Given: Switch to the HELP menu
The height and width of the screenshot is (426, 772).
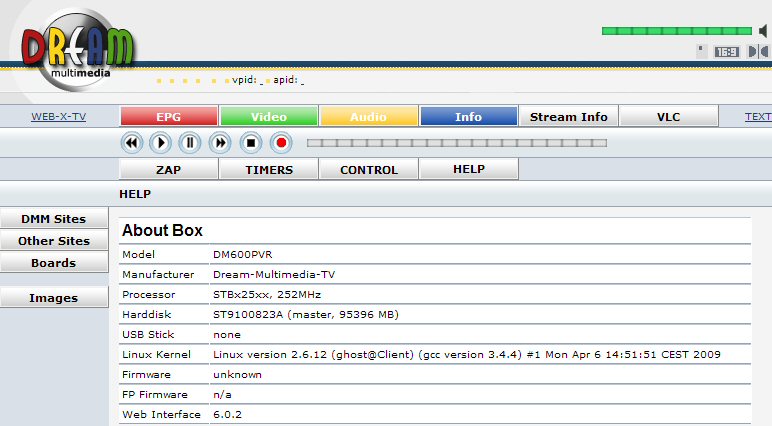Looking at the screenshot, I should (x=469, y=169).
